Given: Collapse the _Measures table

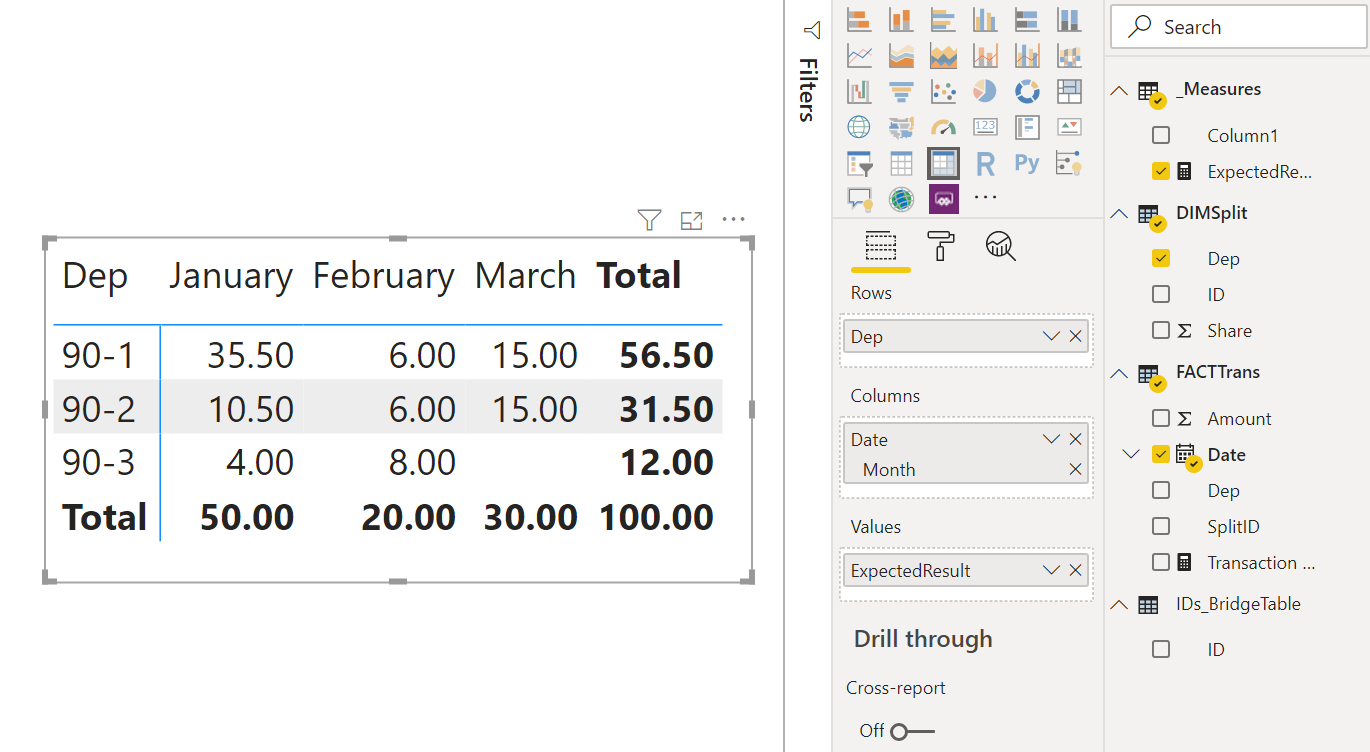Looking at the screenshot, I should coord(1119,90).
